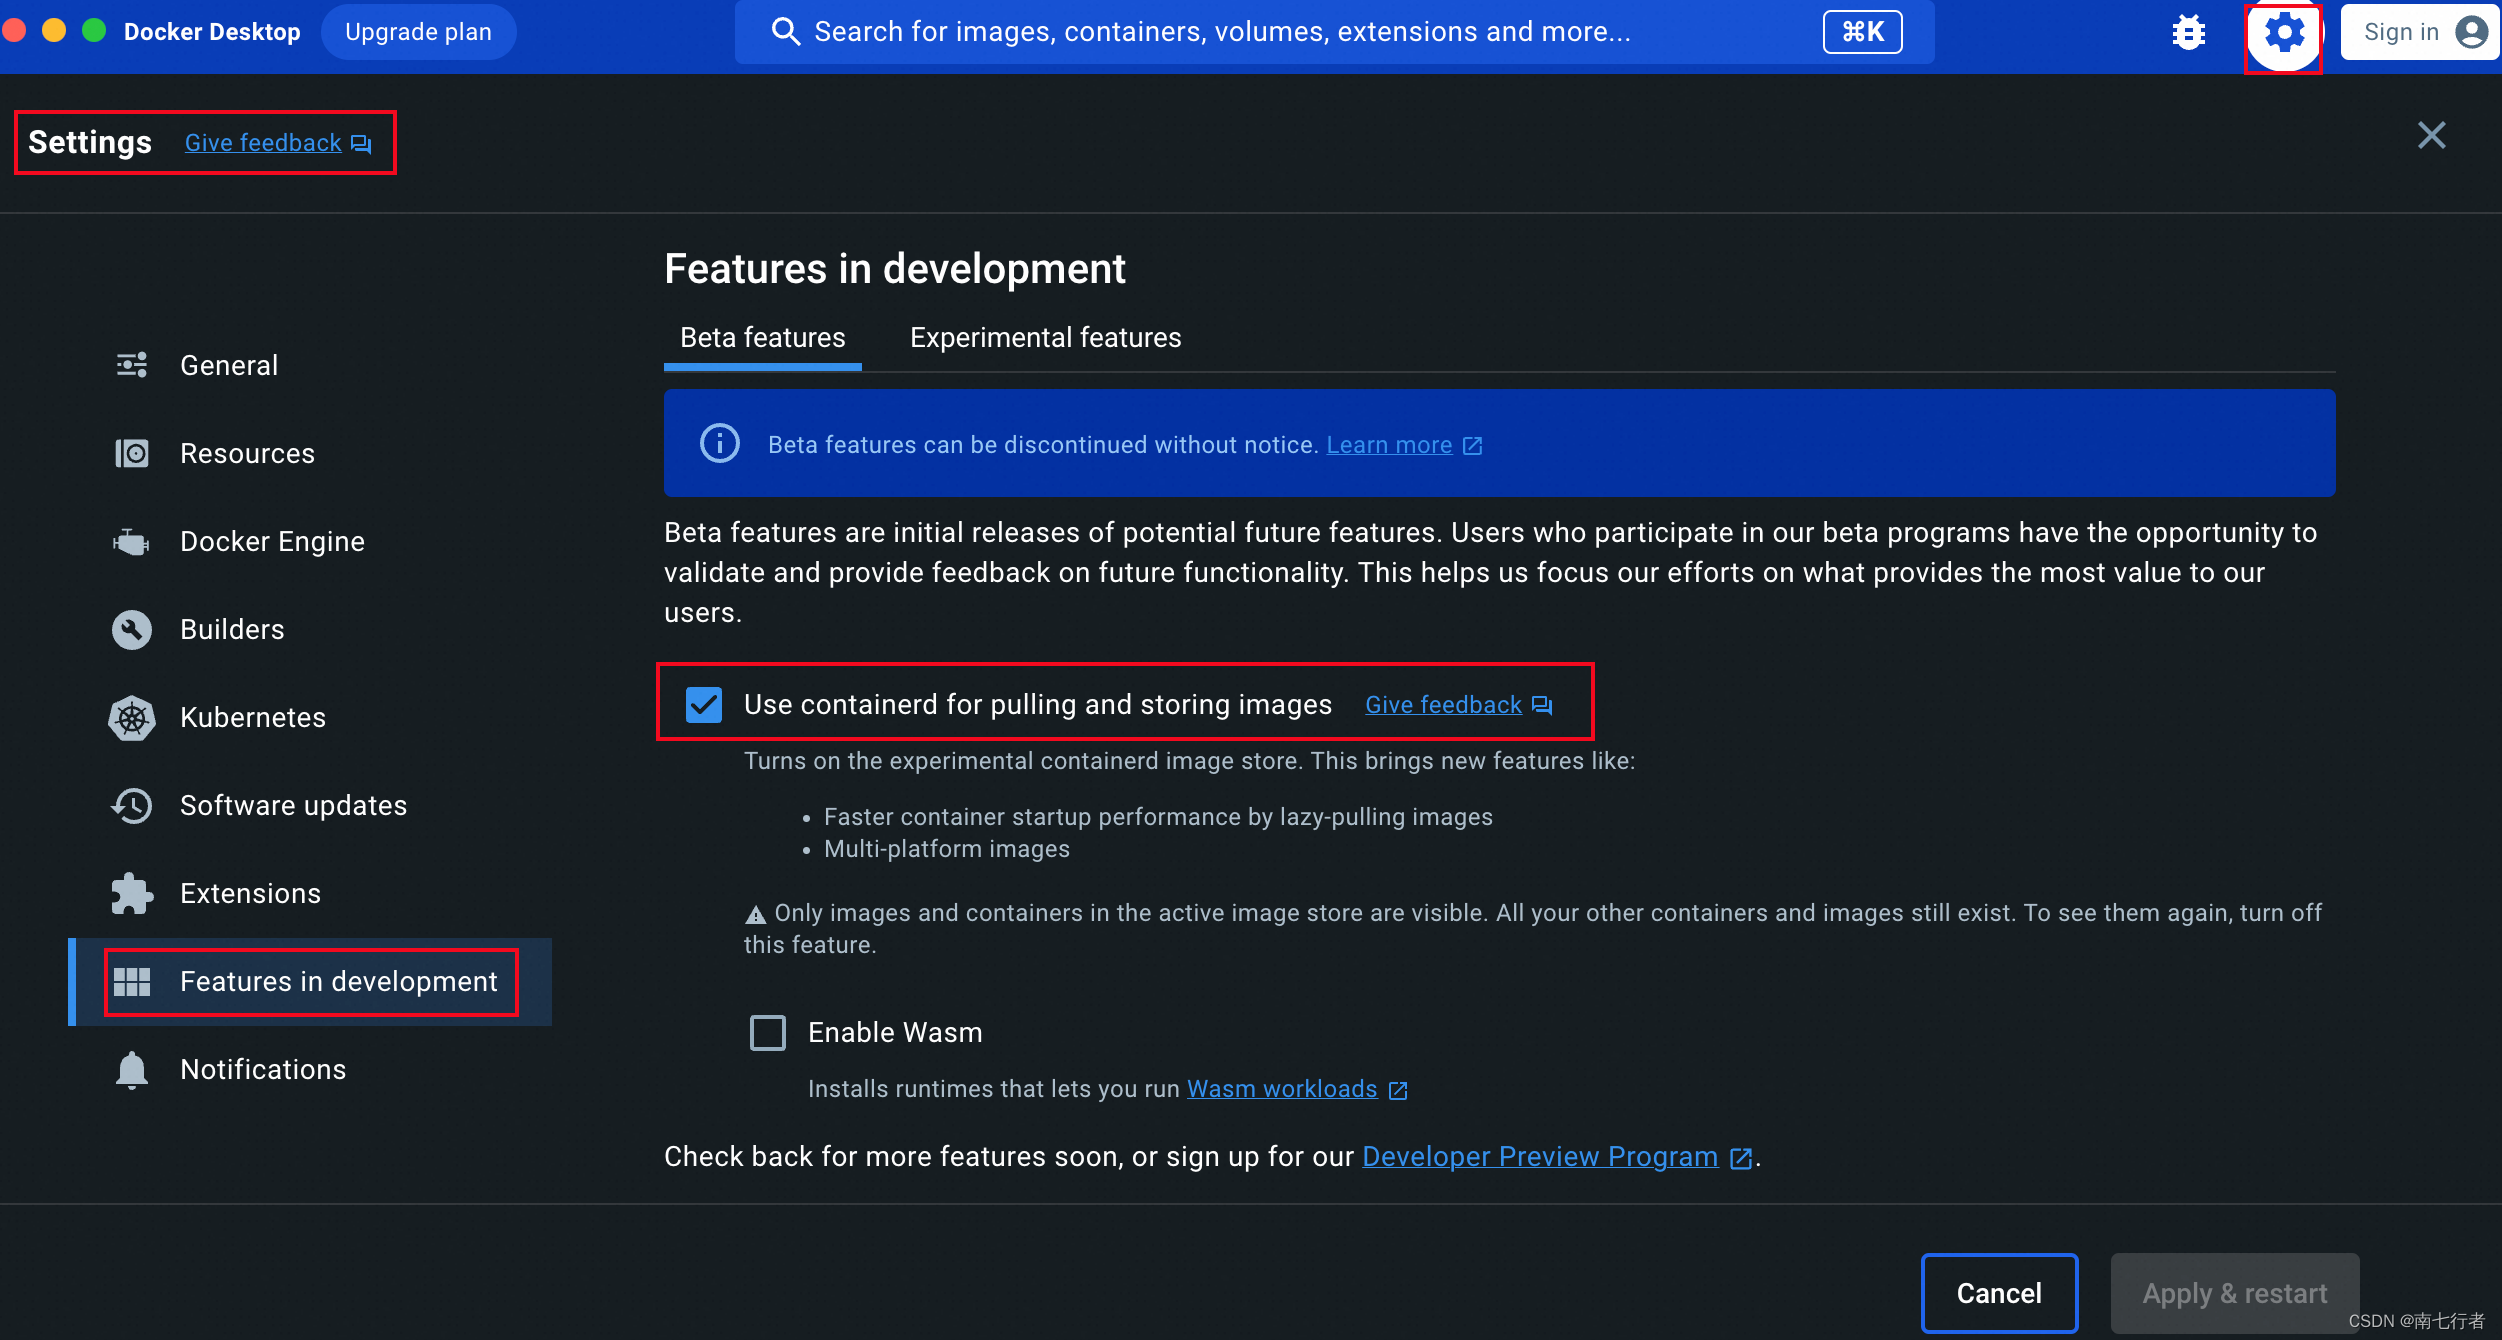2502x1340 pixels.
Task: Click the Builders settings icon
Action: point(132,629)
